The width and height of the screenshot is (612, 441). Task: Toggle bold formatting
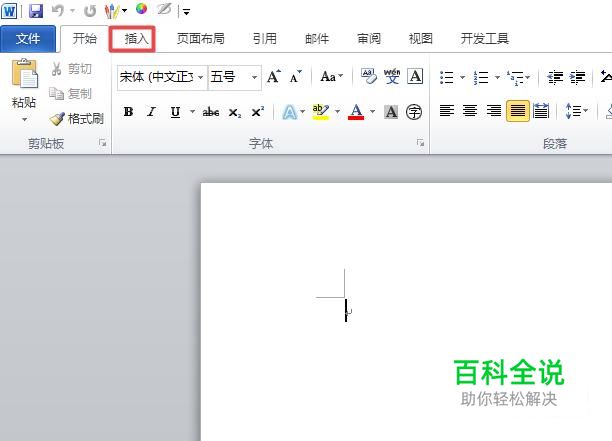[x=128, y=112]
